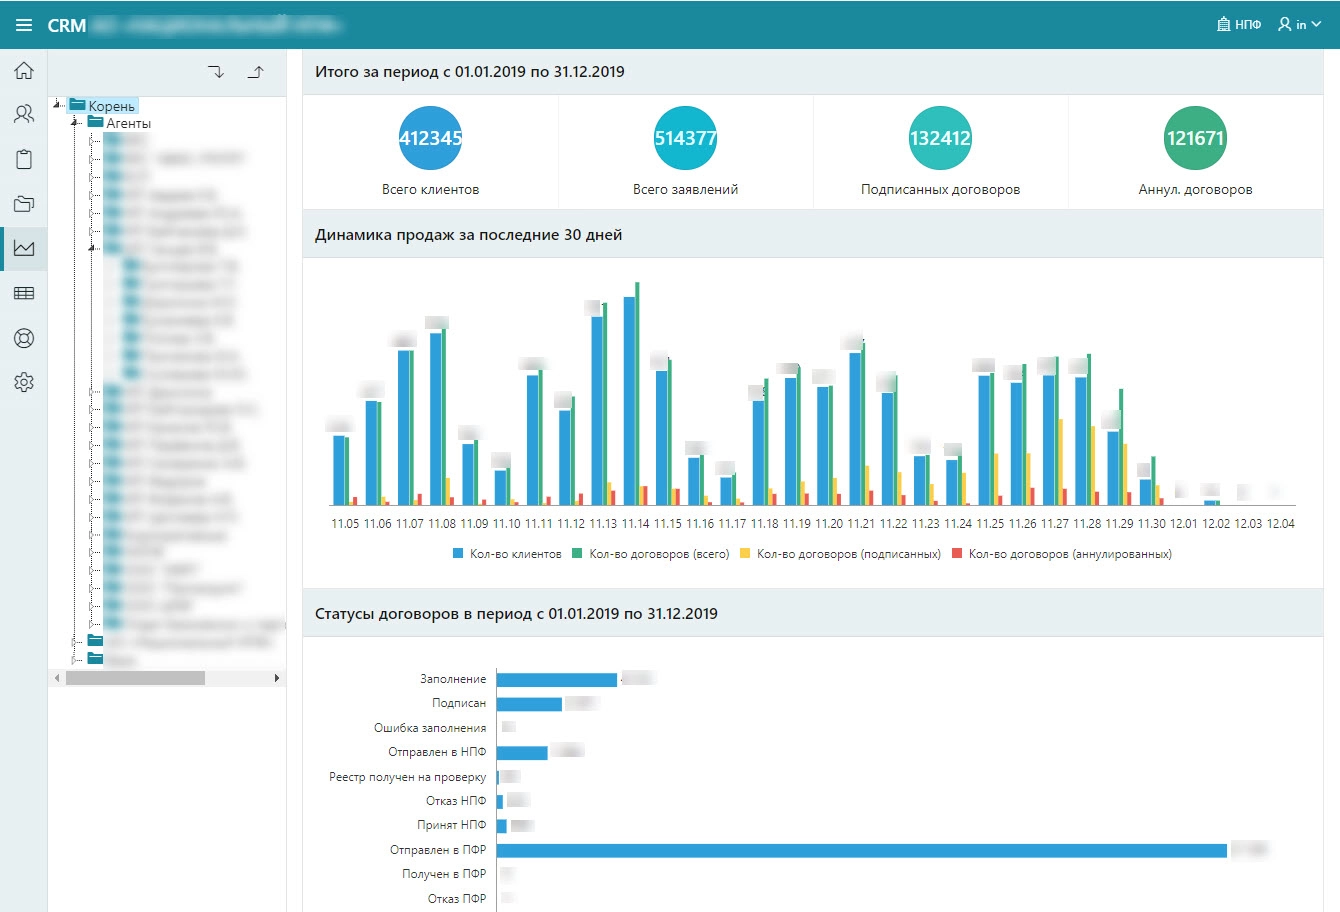Click the 'Ошибка заполнения' status label
This screenshot has height=912, width=1340.
coord(430,728)
